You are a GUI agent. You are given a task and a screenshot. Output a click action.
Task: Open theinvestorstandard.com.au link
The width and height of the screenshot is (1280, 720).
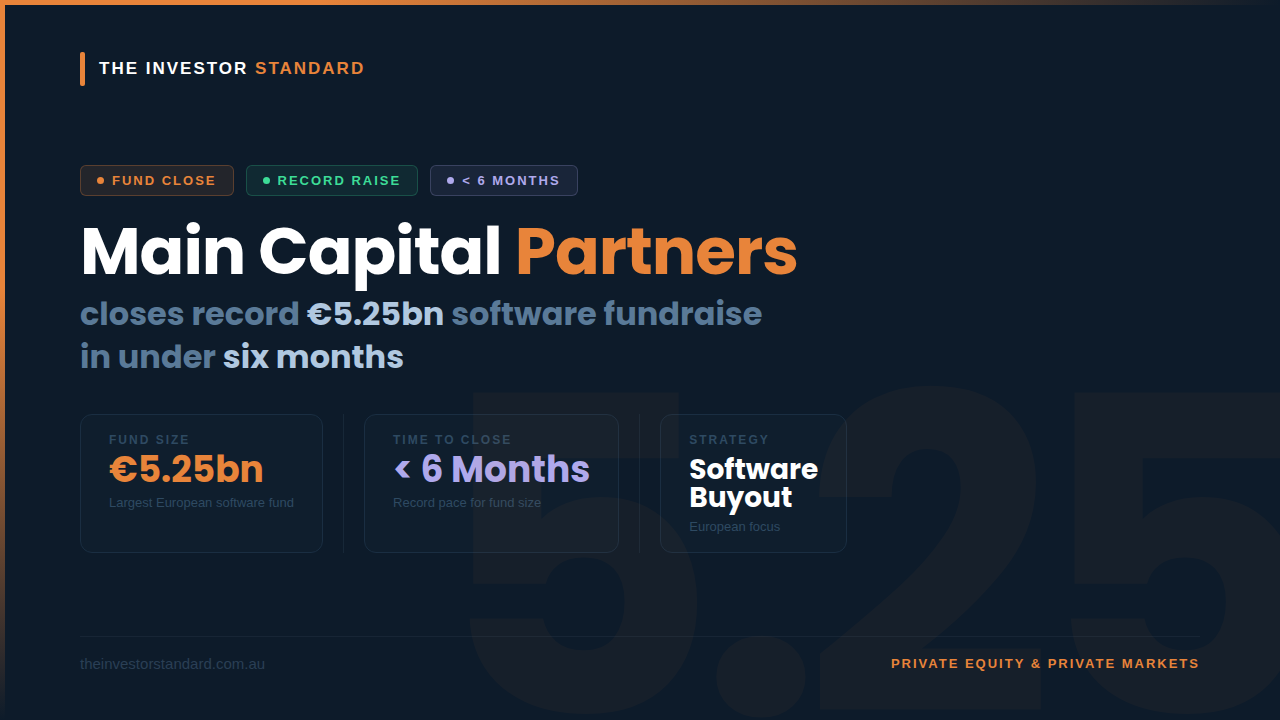(x=172, y=664)
